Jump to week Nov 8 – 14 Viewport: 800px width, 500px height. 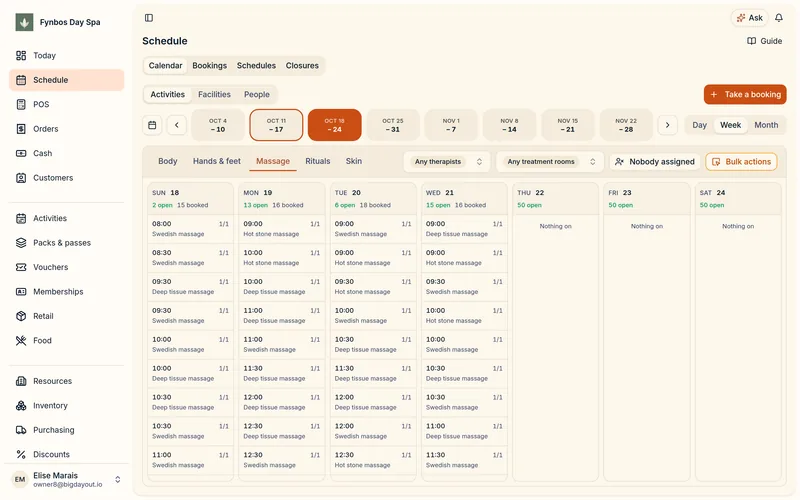509,125
